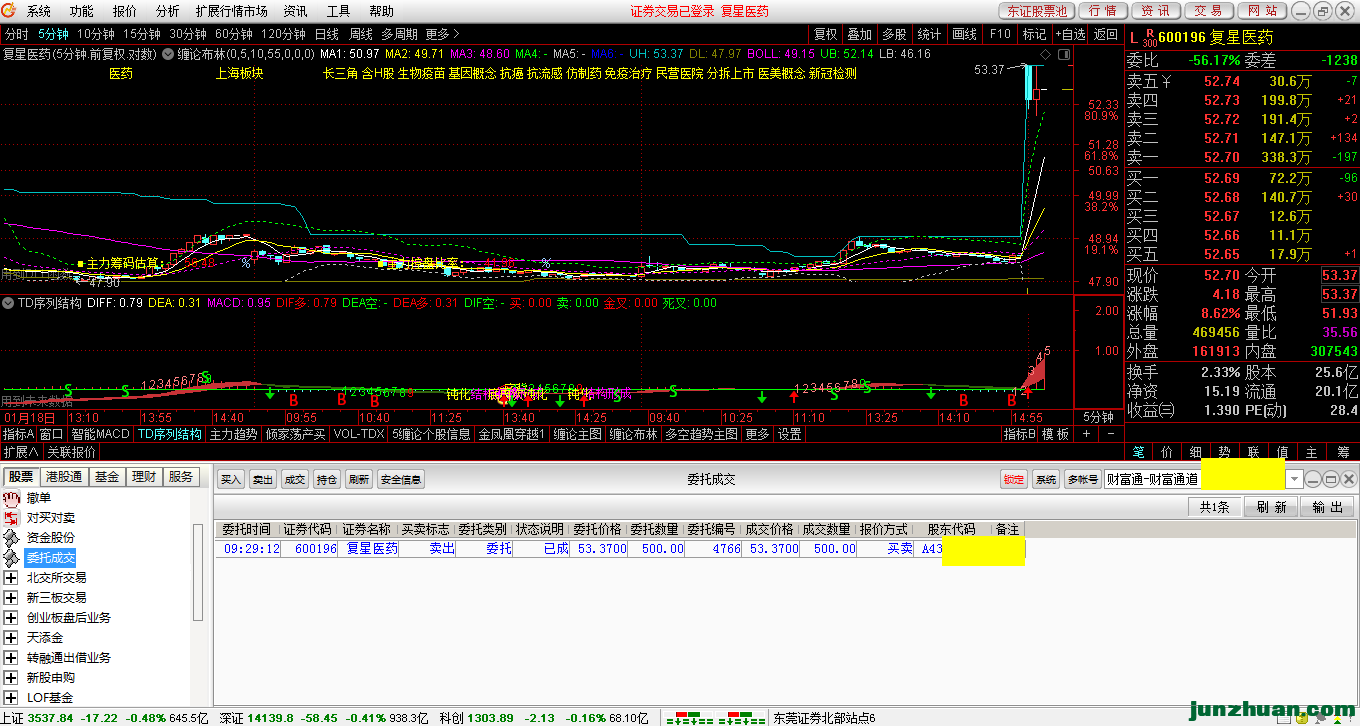Select the 价 tab in quote panel

pos(1167,453)
